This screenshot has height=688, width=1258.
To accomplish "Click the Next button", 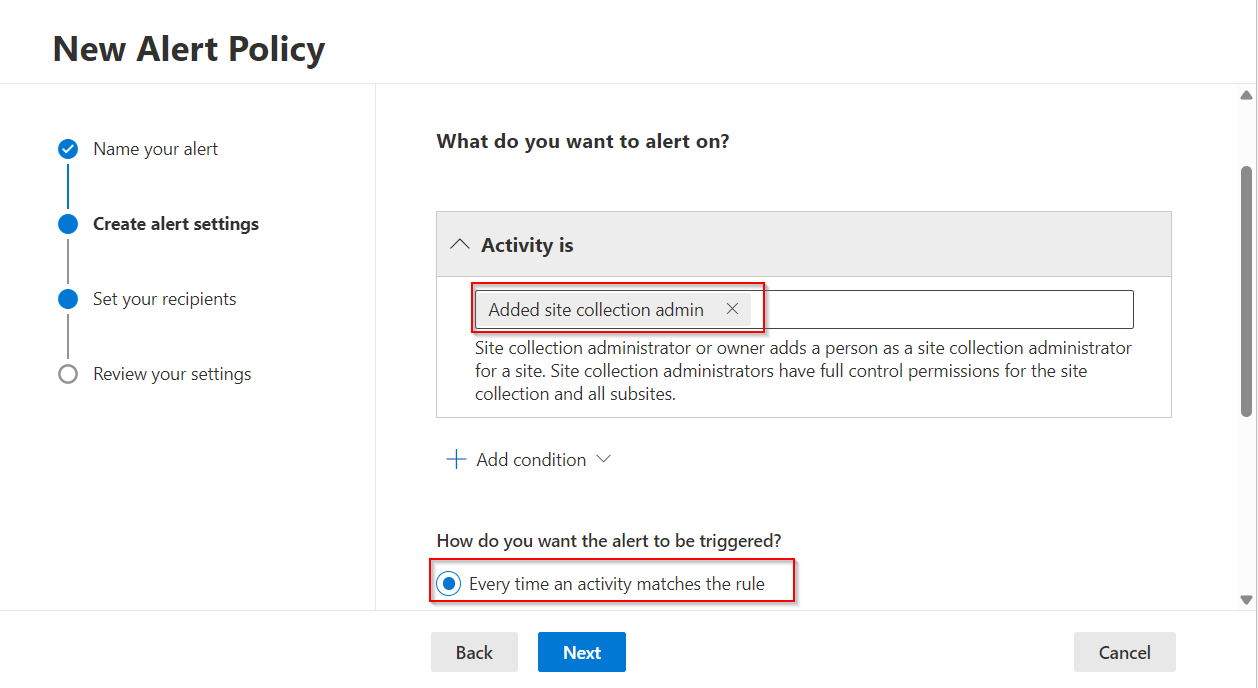I will pyautogui.click(x=581, y=651).
